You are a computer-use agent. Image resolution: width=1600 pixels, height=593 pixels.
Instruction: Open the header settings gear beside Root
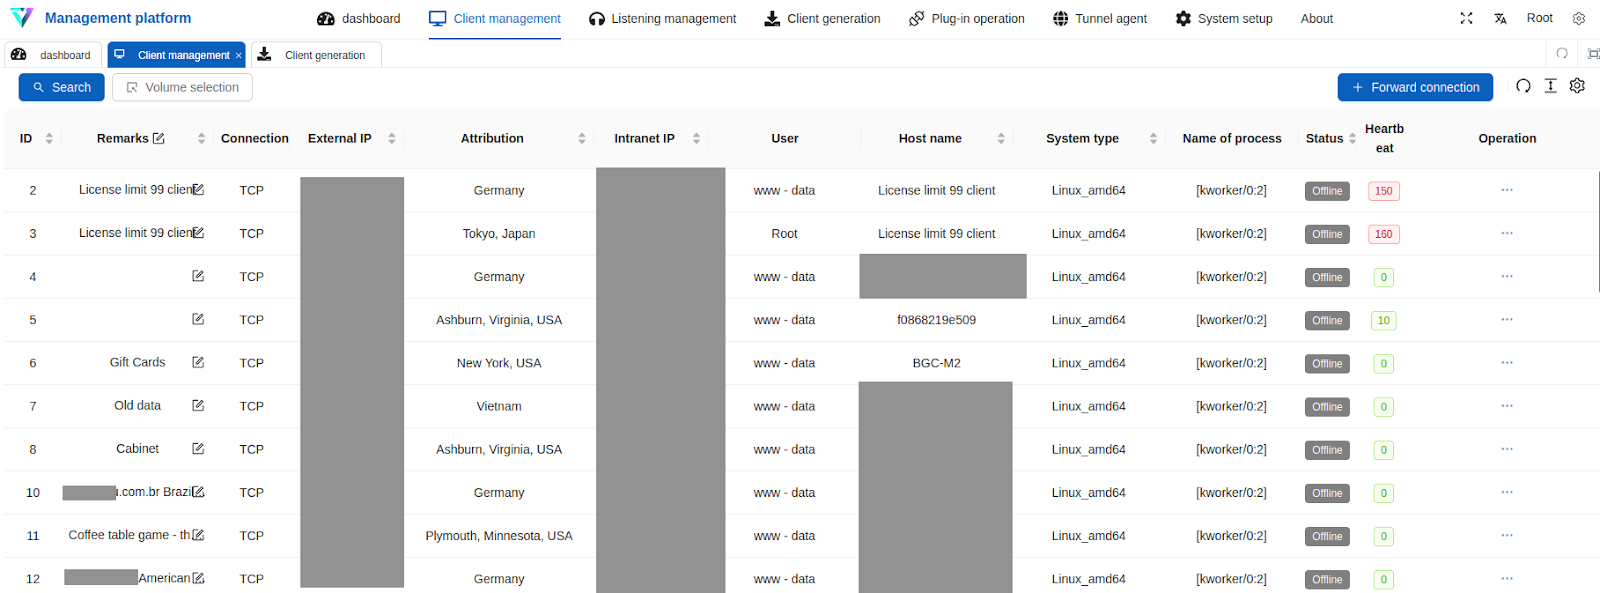pos(1579,18)
